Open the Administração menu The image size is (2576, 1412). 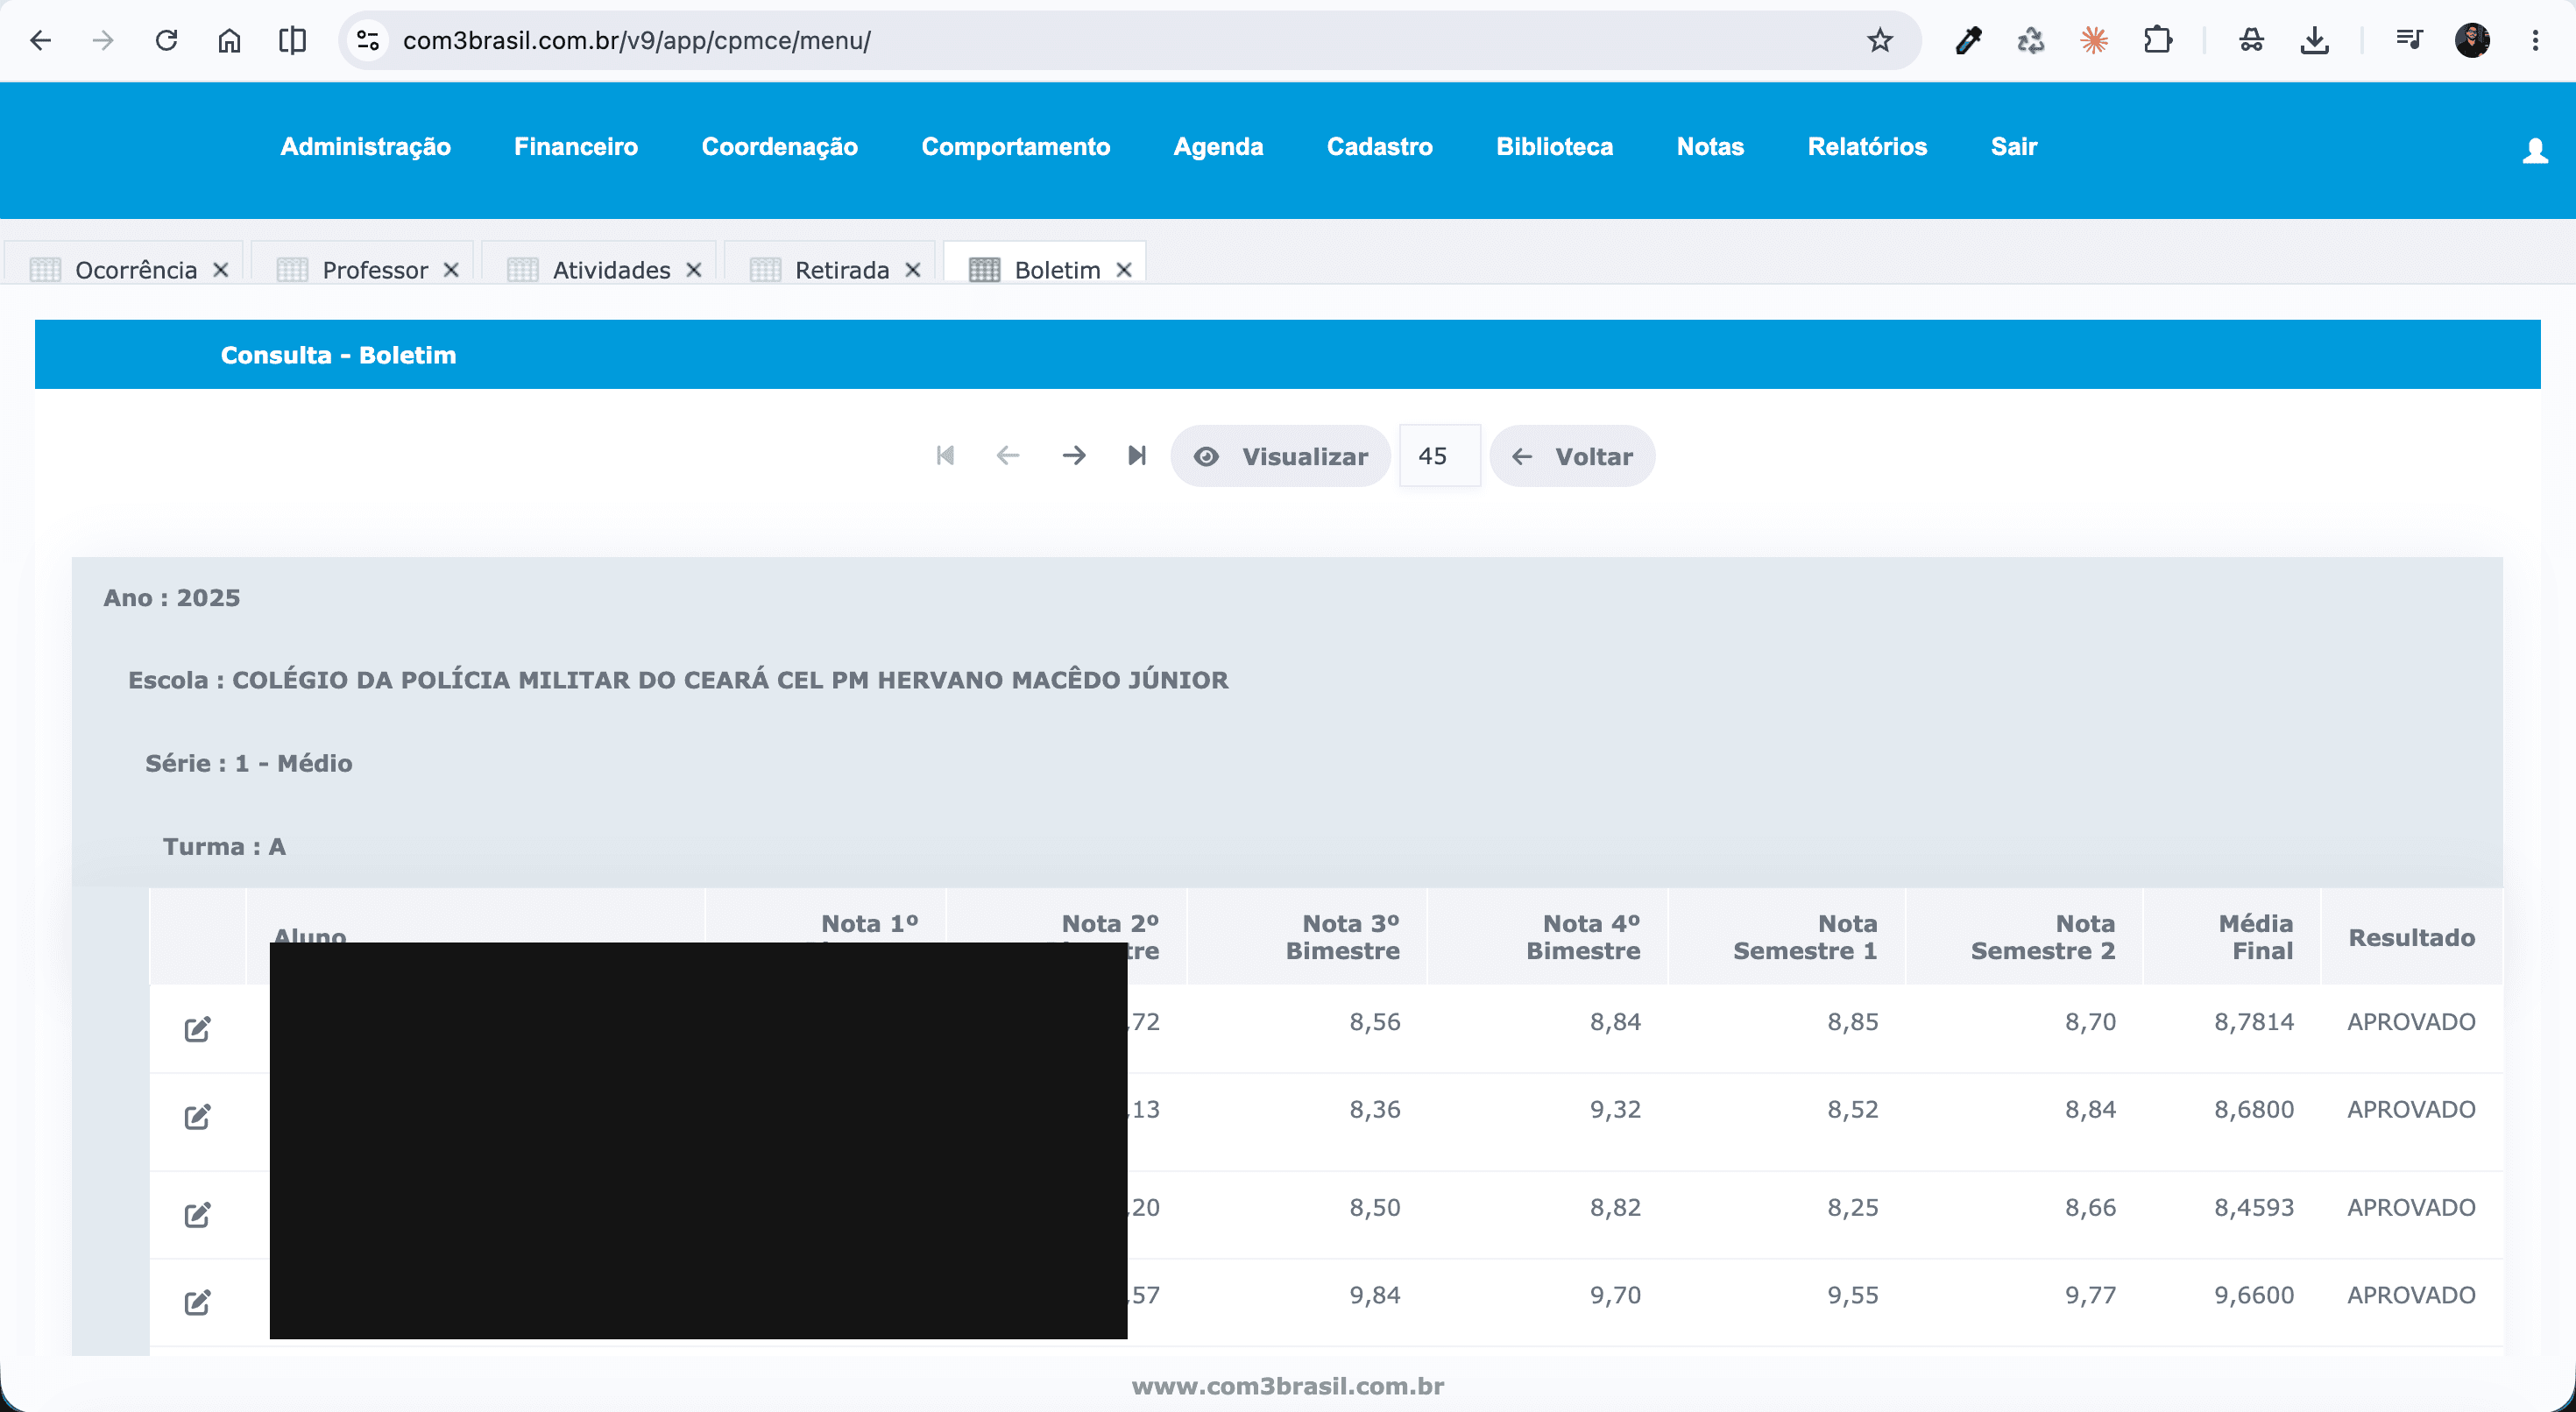click(x=365, y=146)
